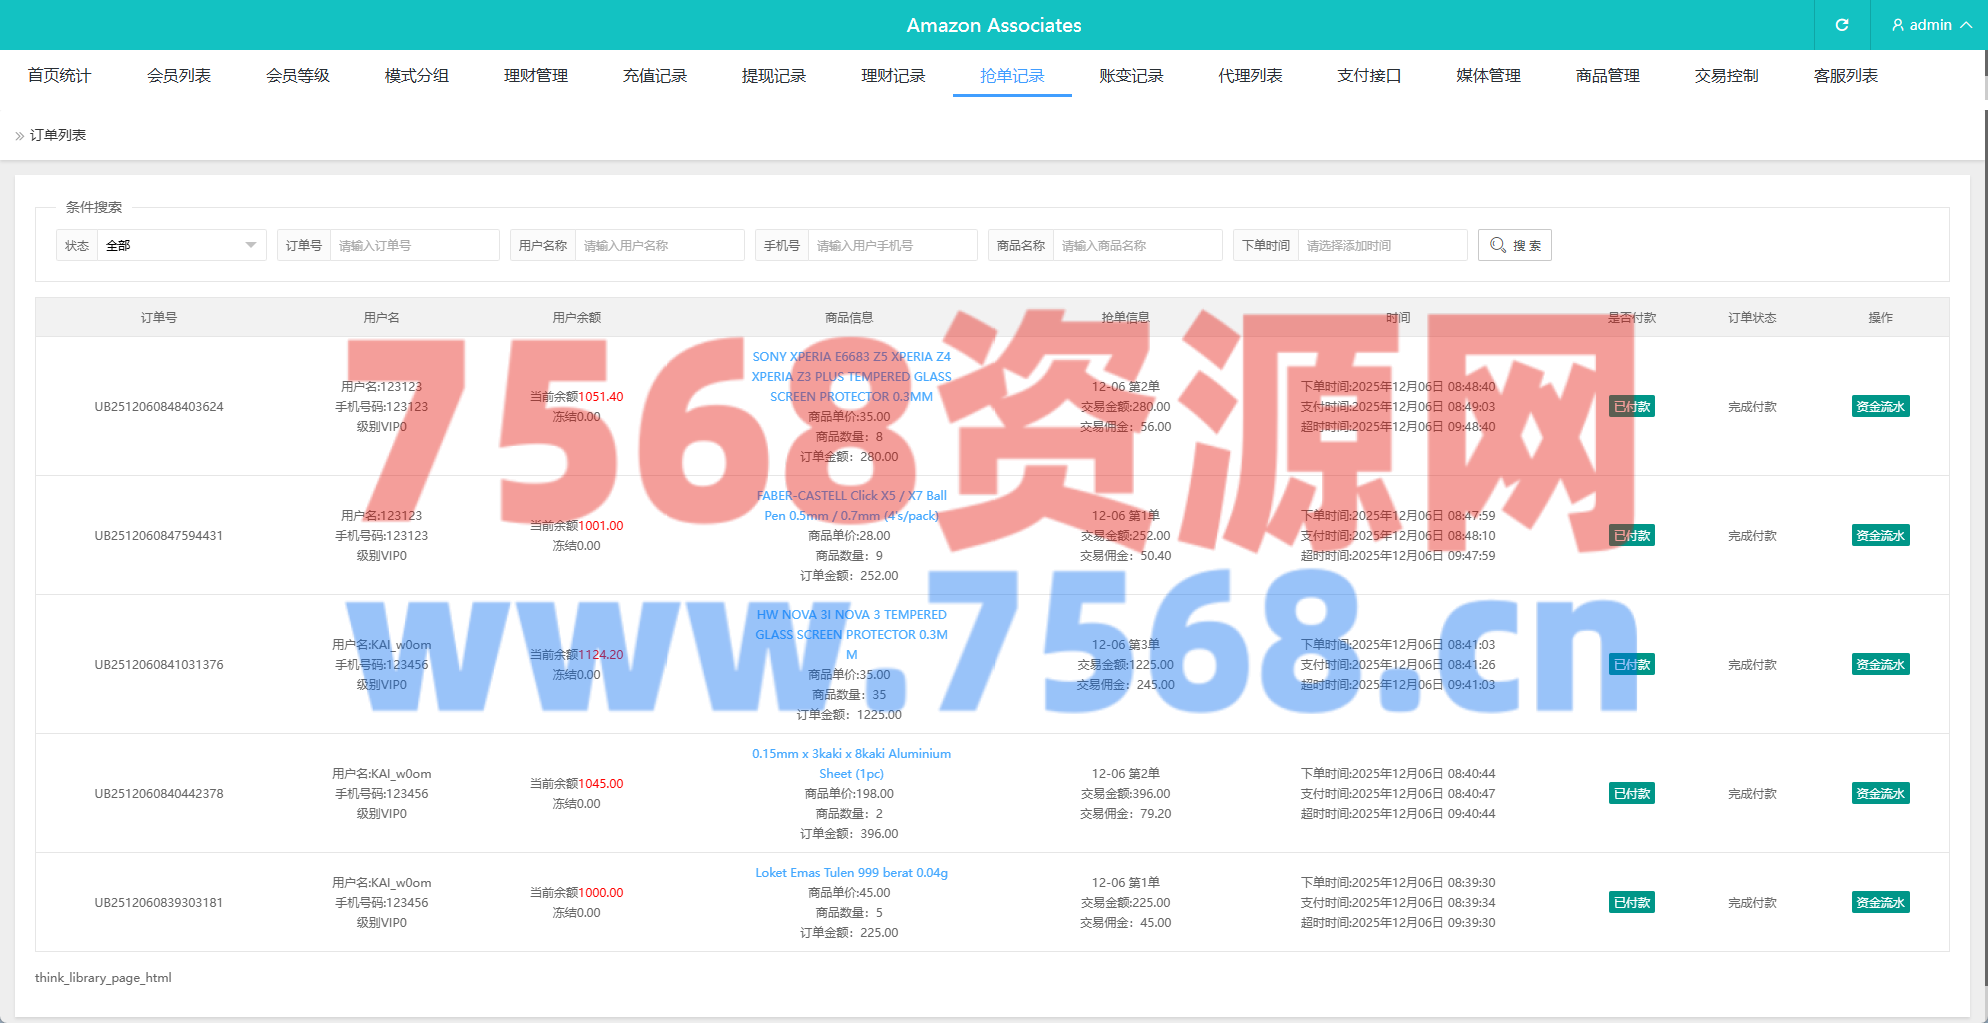This screenshot has height=1023, width=1988.
Task: Click into the 订单号 input field
Action: [414, 245]
